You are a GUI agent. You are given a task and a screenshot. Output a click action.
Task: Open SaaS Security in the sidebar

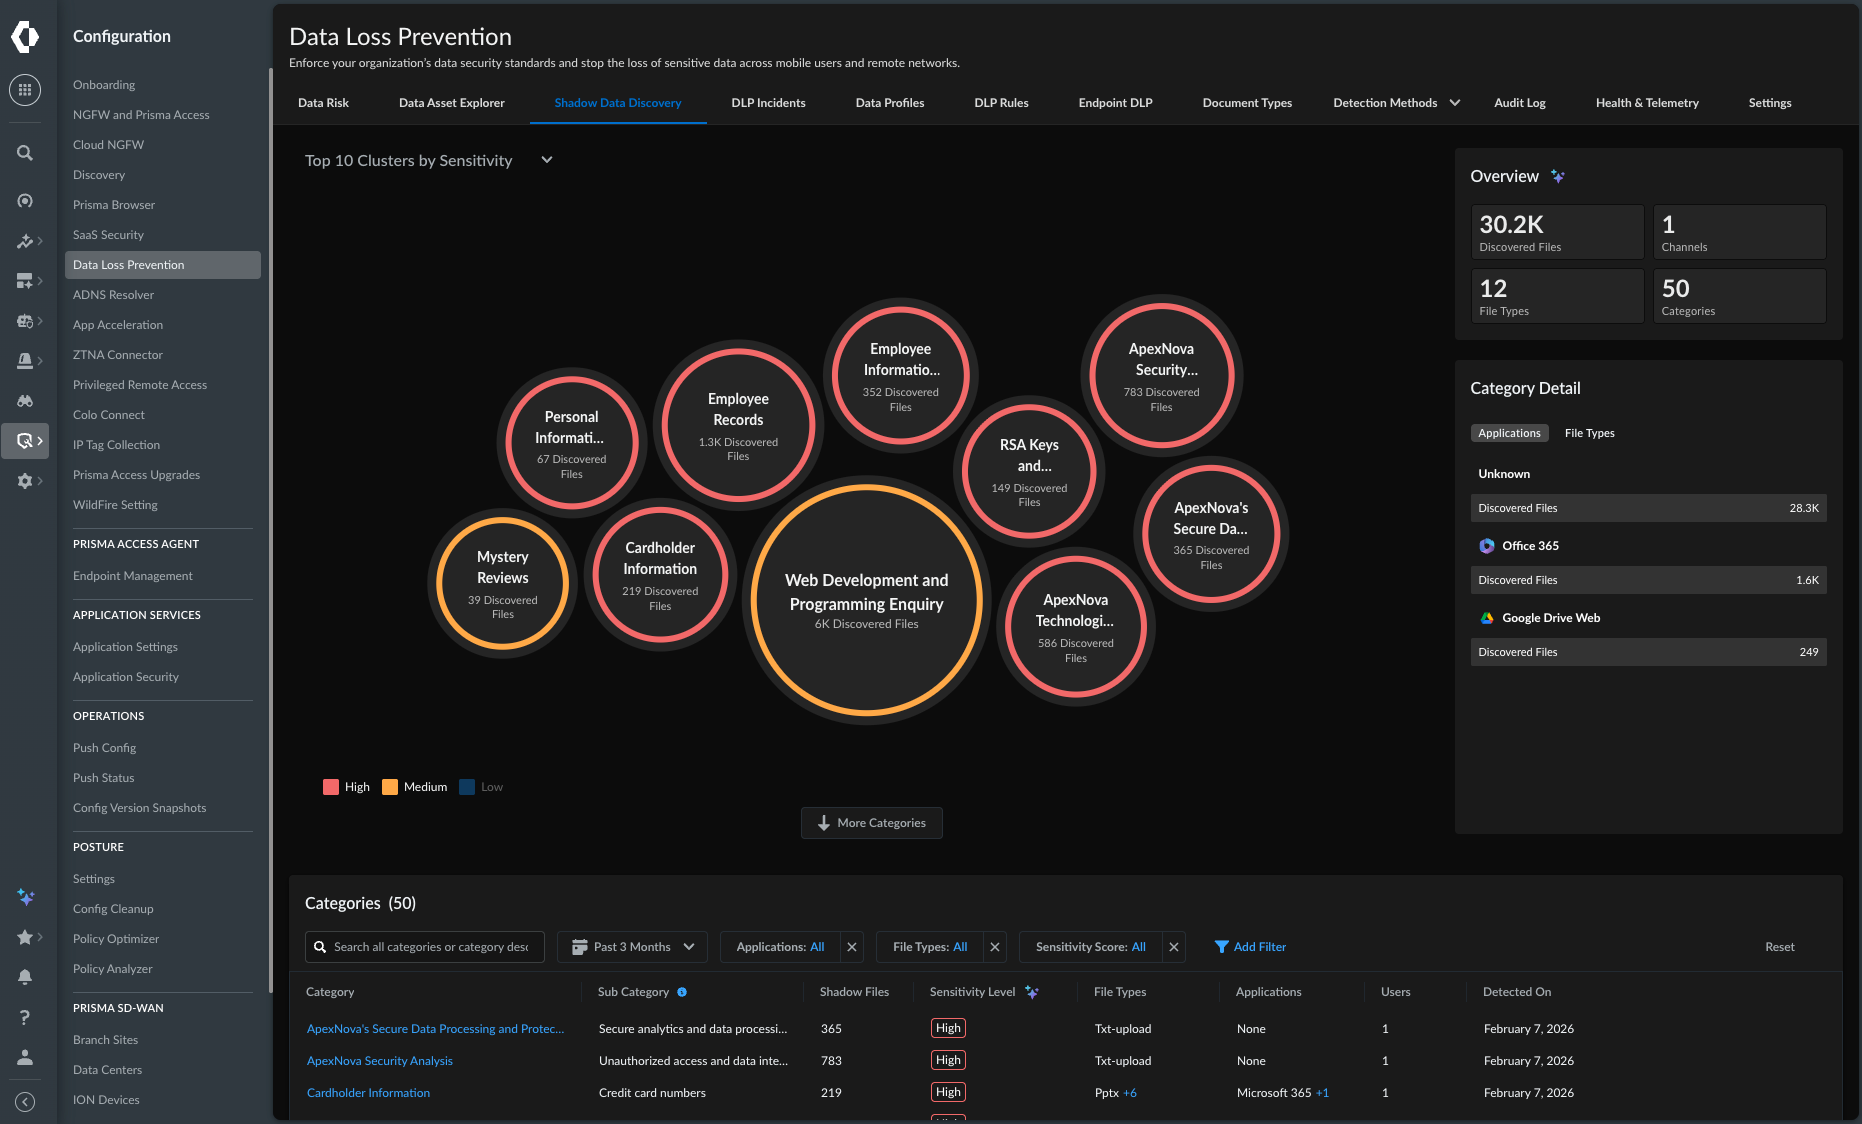tap(108, 235)
